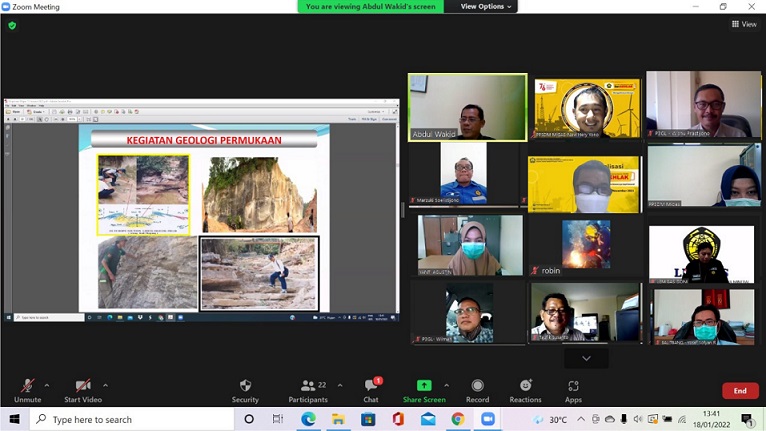Unmute the microphone in Zoom
The height and width of the screenshot is (431, 766).
27,390
